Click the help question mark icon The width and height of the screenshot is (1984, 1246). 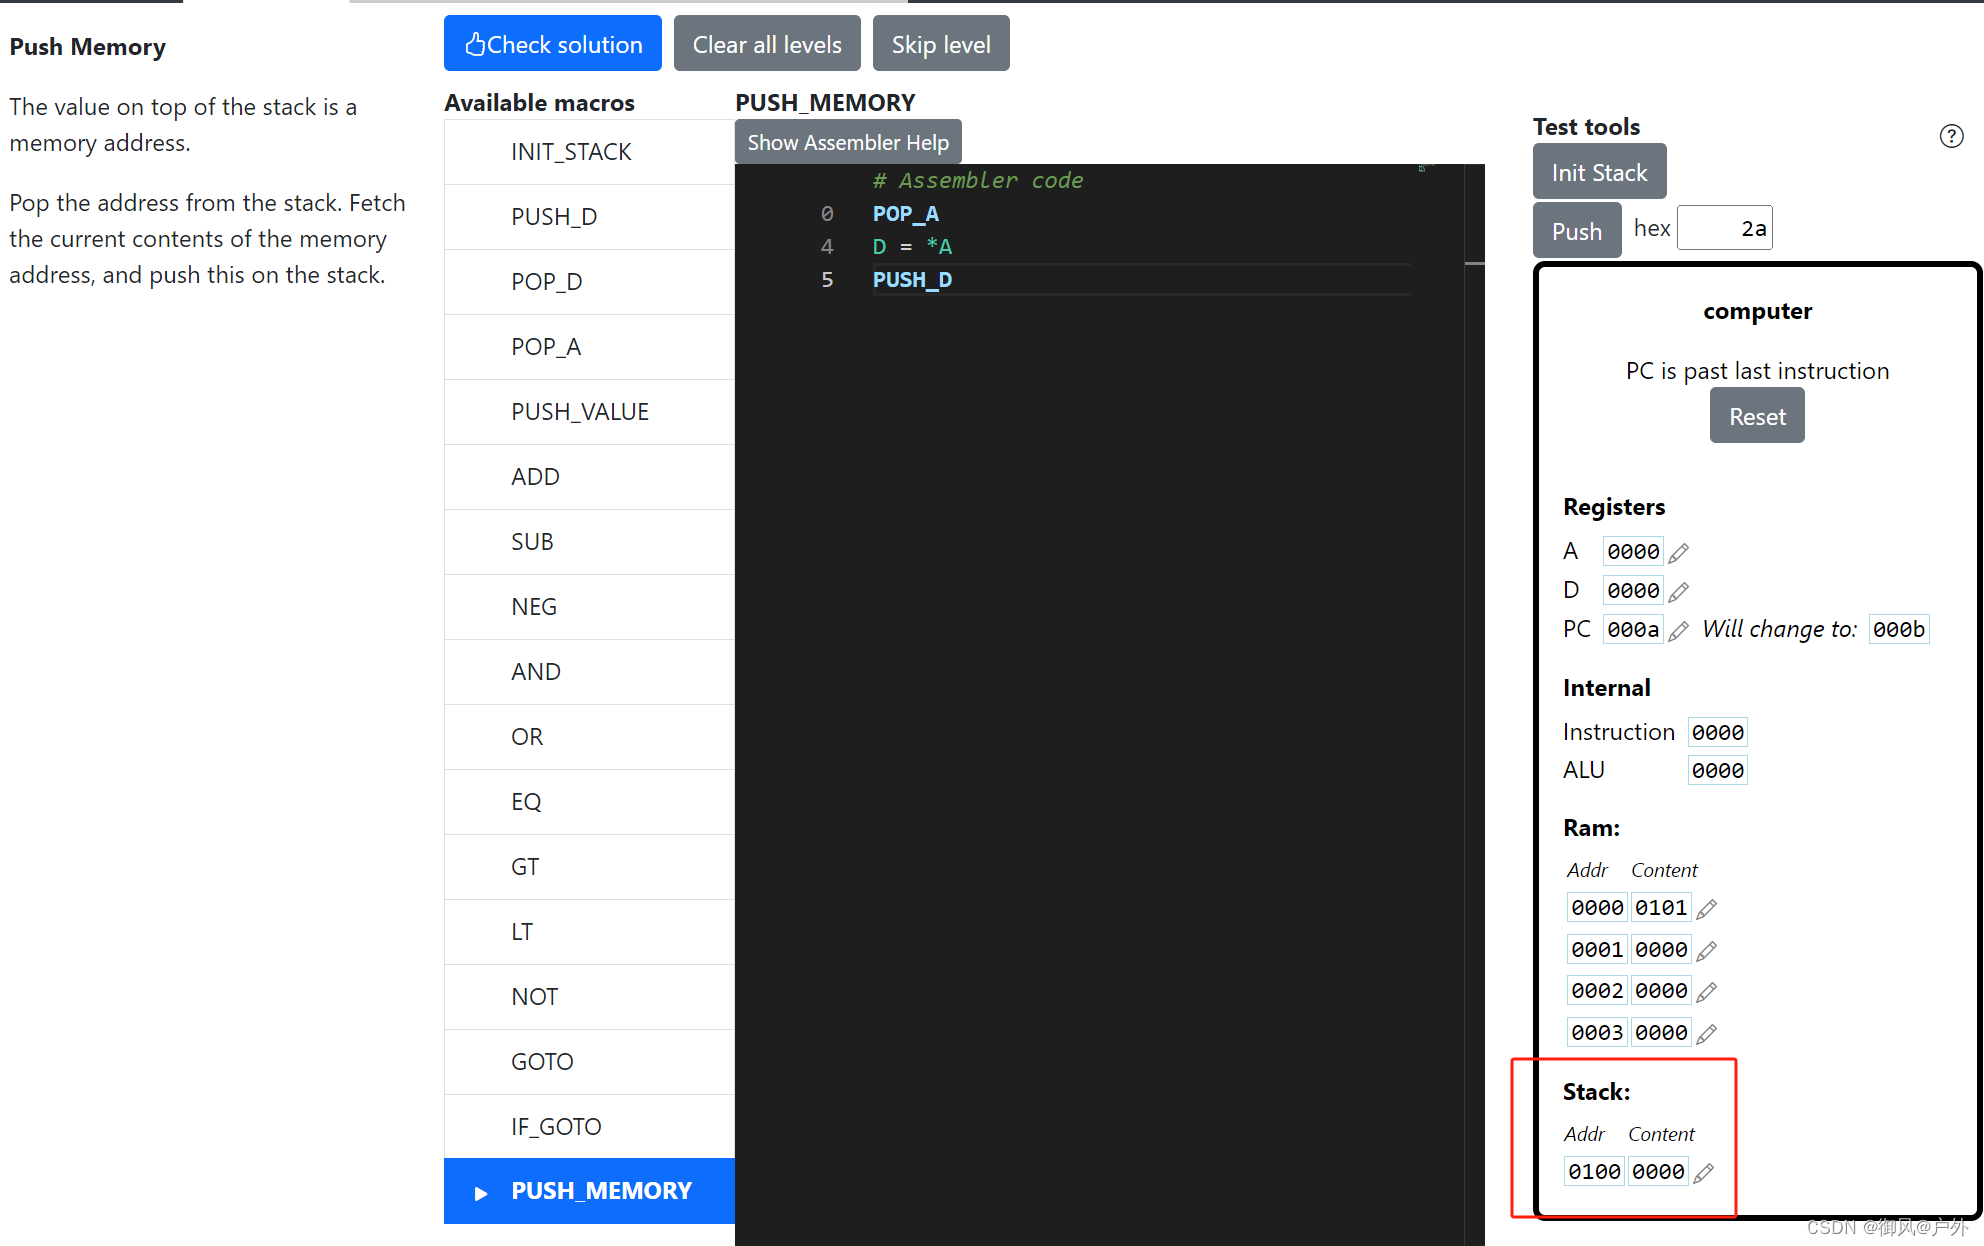[x=1951, y=136]
